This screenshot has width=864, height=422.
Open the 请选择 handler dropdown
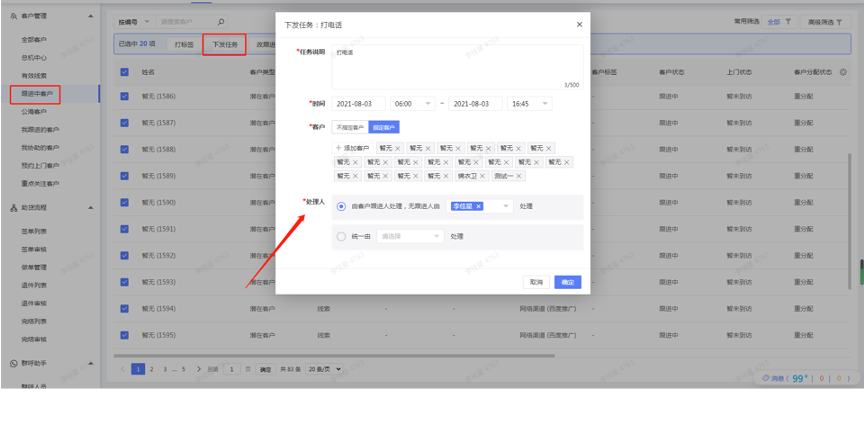click(410, 236)
